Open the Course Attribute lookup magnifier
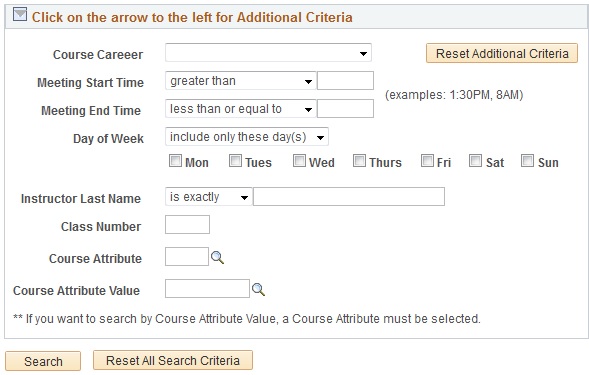 click(x=217, y=258)
